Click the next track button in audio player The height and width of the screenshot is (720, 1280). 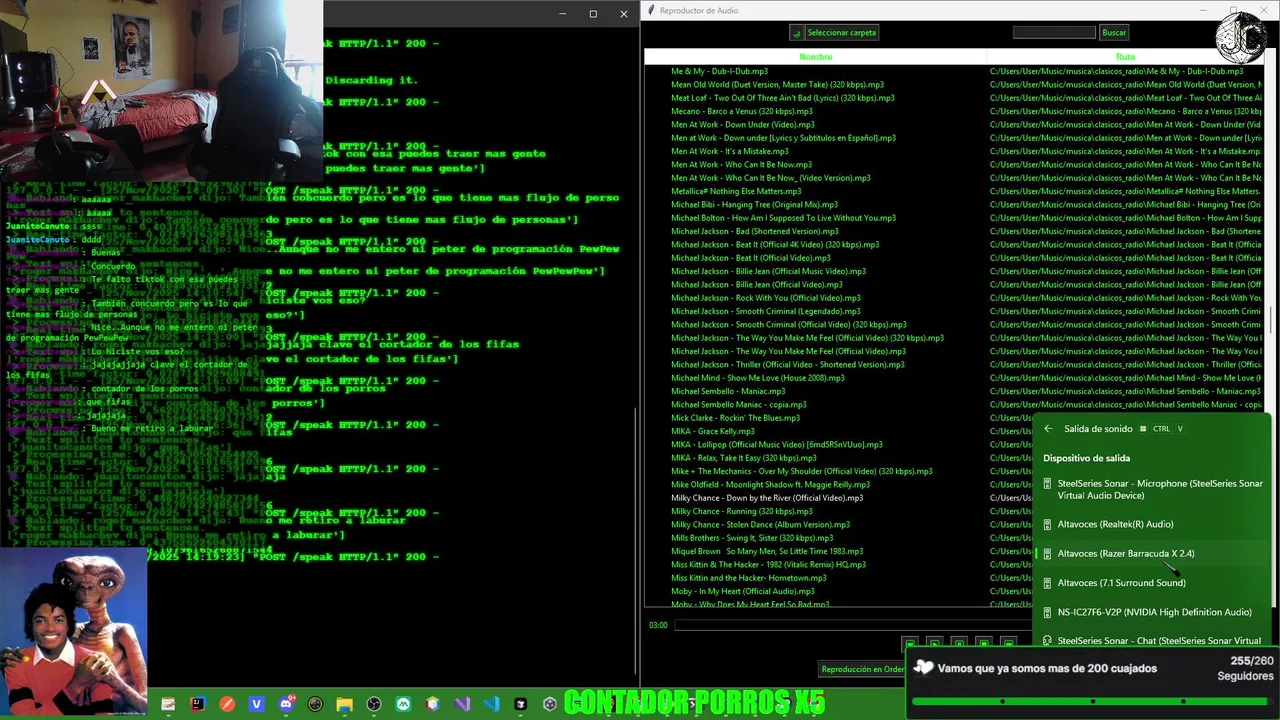[x=1008, y=643]
